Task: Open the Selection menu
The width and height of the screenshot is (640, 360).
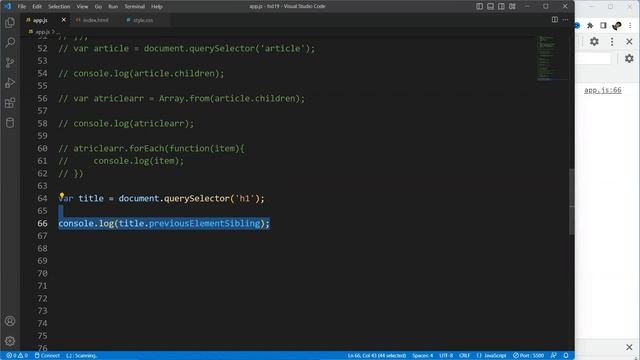Action: pos(59,7)
